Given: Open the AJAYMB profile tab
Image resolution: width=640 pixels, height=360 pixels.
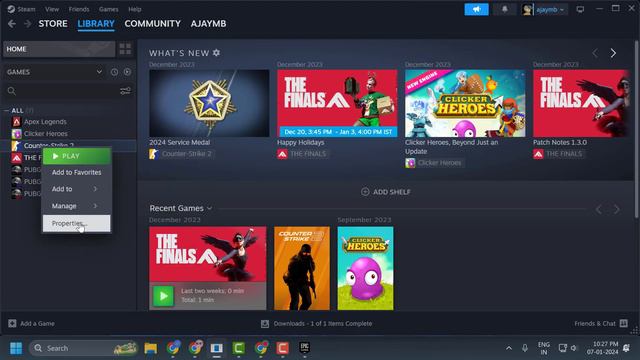Looking at the screenshot, I should coord(208,24).
